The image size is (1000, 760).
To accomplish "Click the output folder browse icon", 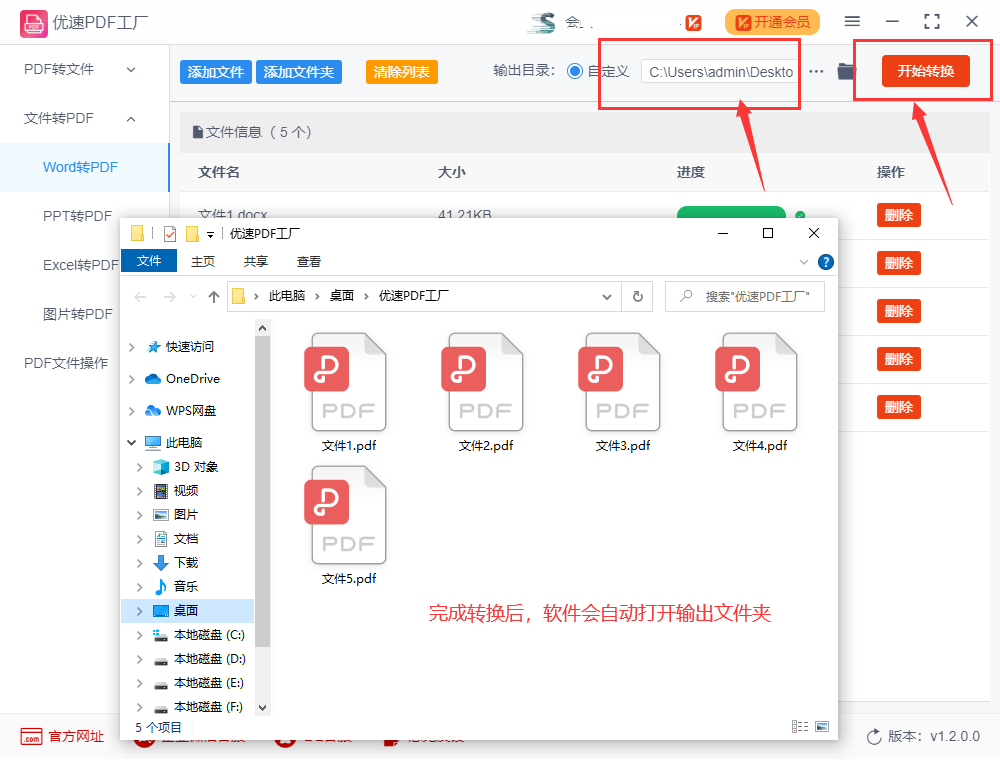I will (844, 71).
